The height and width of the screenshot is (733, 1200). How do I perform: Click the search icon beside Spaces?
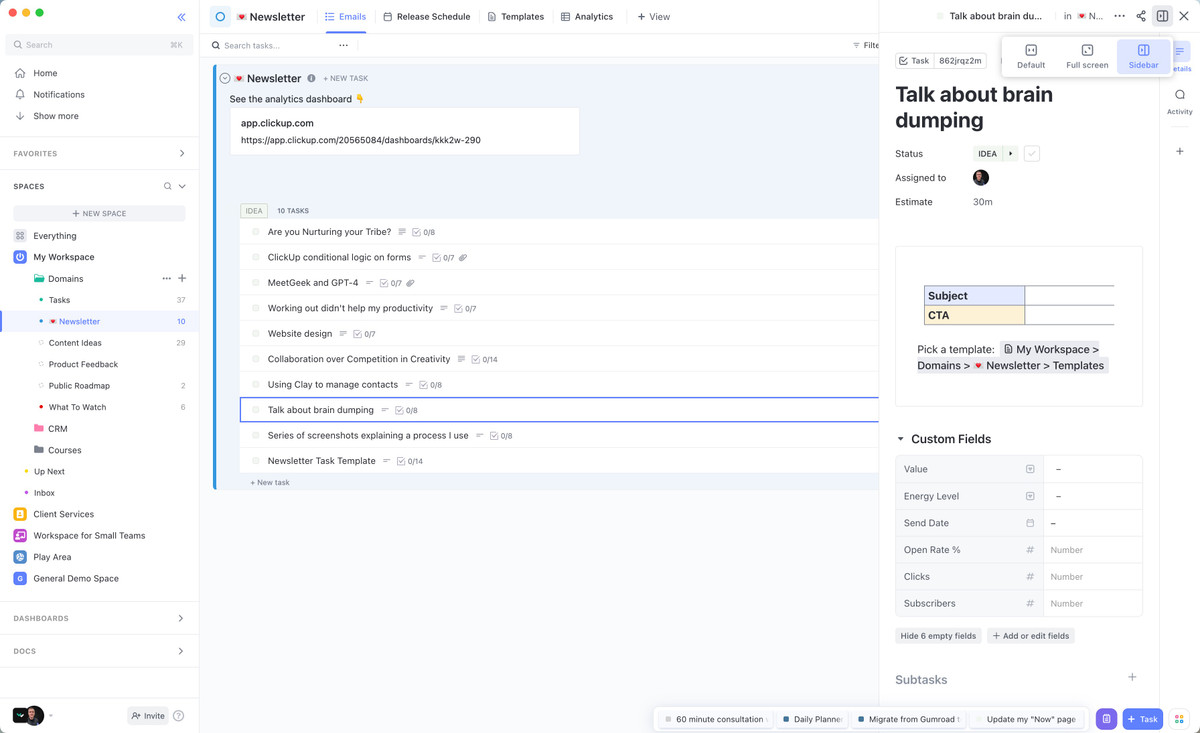click(167, 187)
